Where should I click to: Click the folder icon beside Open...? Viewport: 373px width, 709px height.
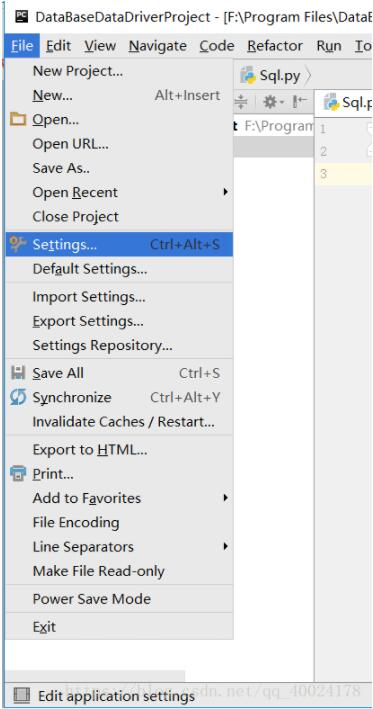click(18, 120)
